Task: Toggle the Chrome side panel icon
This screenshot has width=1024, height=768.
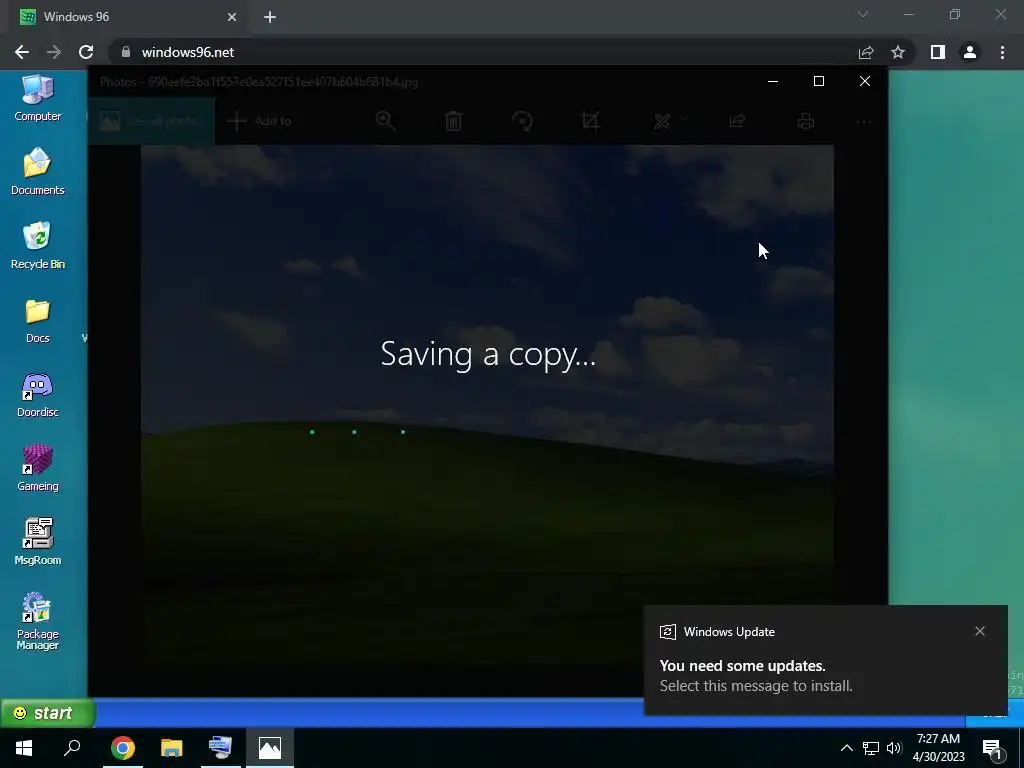Action: [x=938, y=52]
